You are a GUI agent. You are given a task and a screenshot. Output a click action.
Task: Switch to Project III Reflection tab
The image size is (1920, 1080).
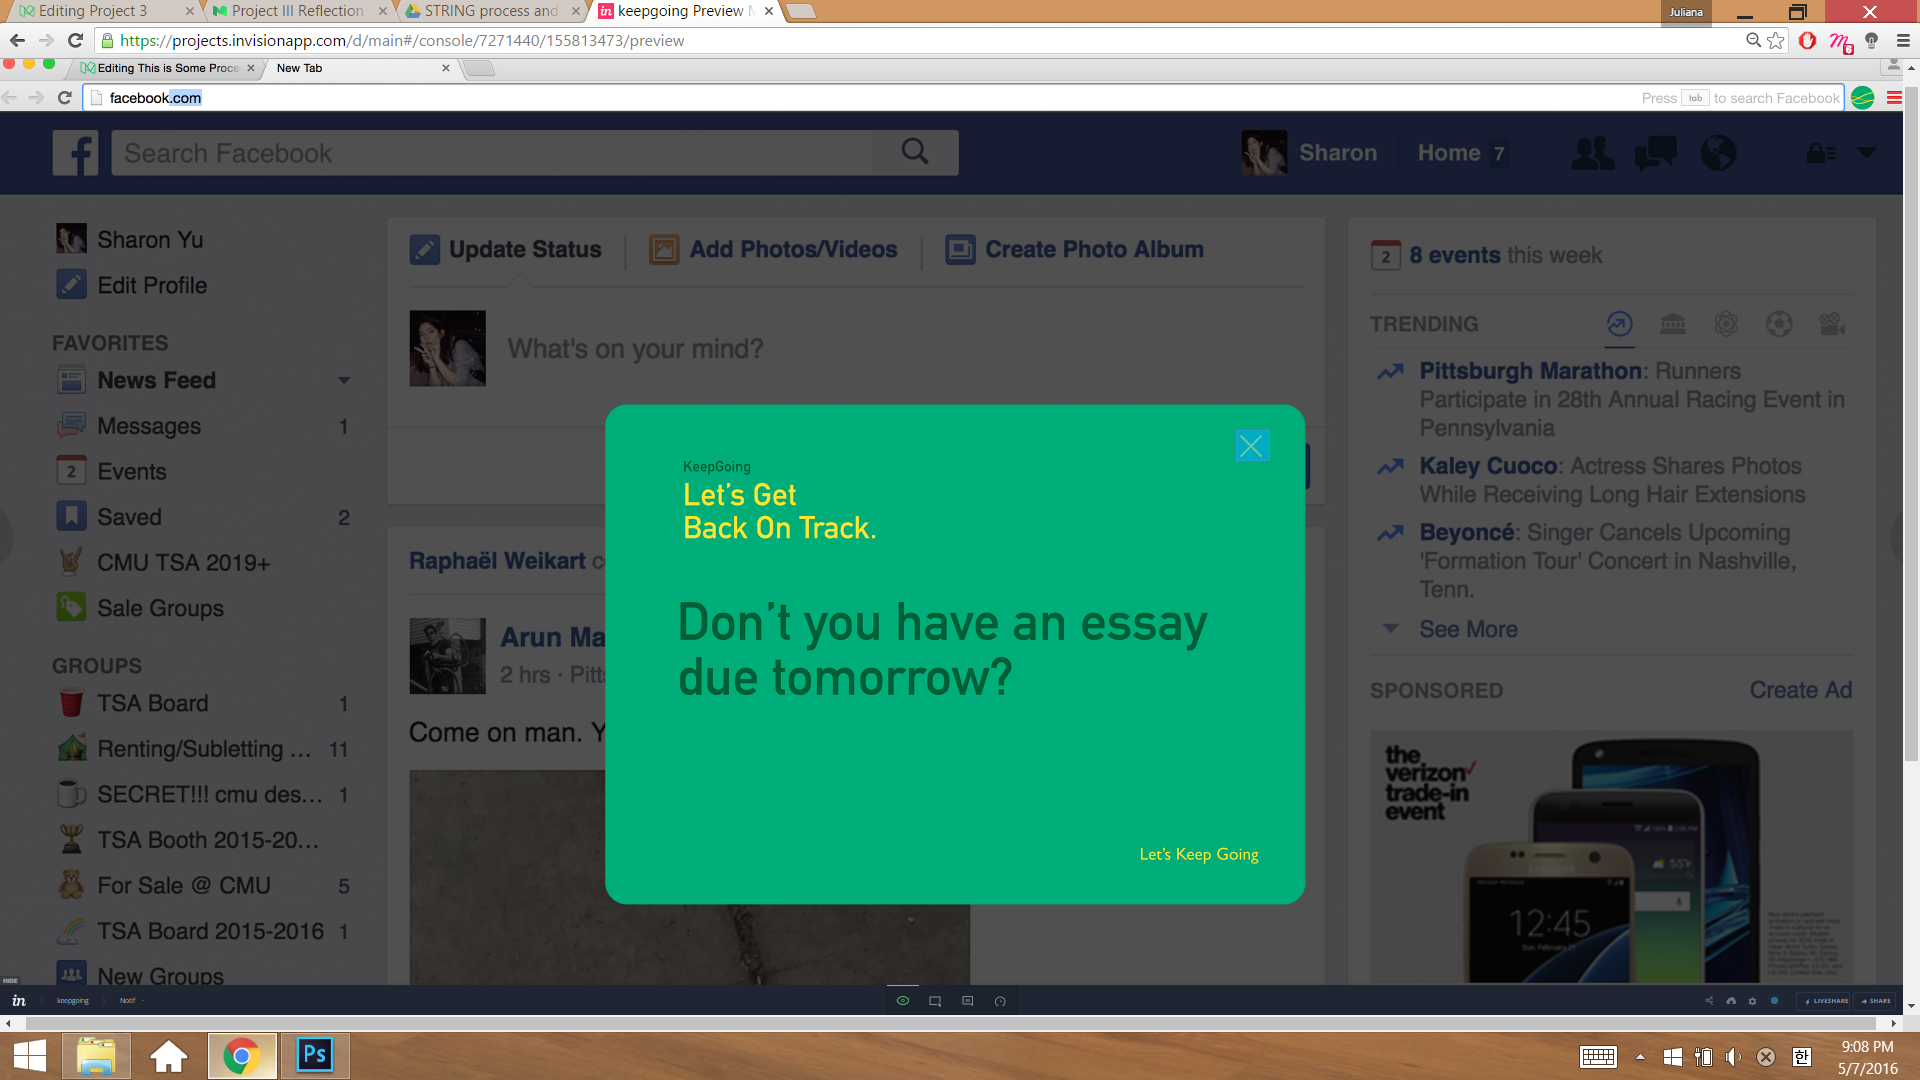pyautogui.click(x=297, y=11)
